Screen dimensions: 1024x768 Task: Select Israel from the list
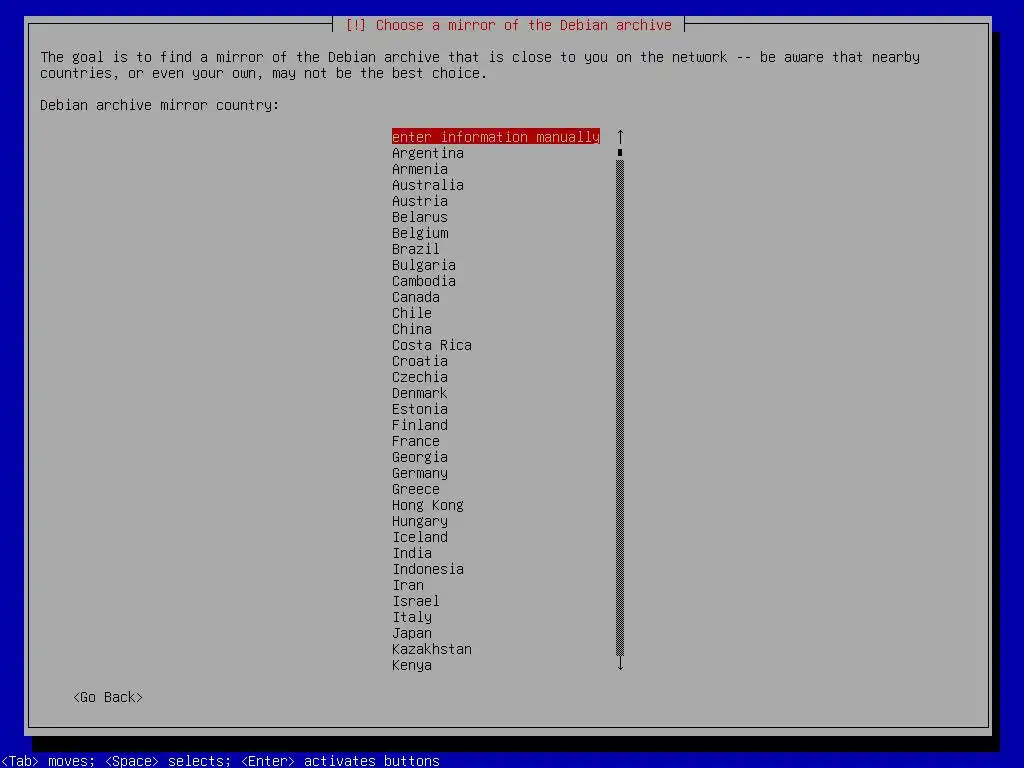(x=415, y=601)
